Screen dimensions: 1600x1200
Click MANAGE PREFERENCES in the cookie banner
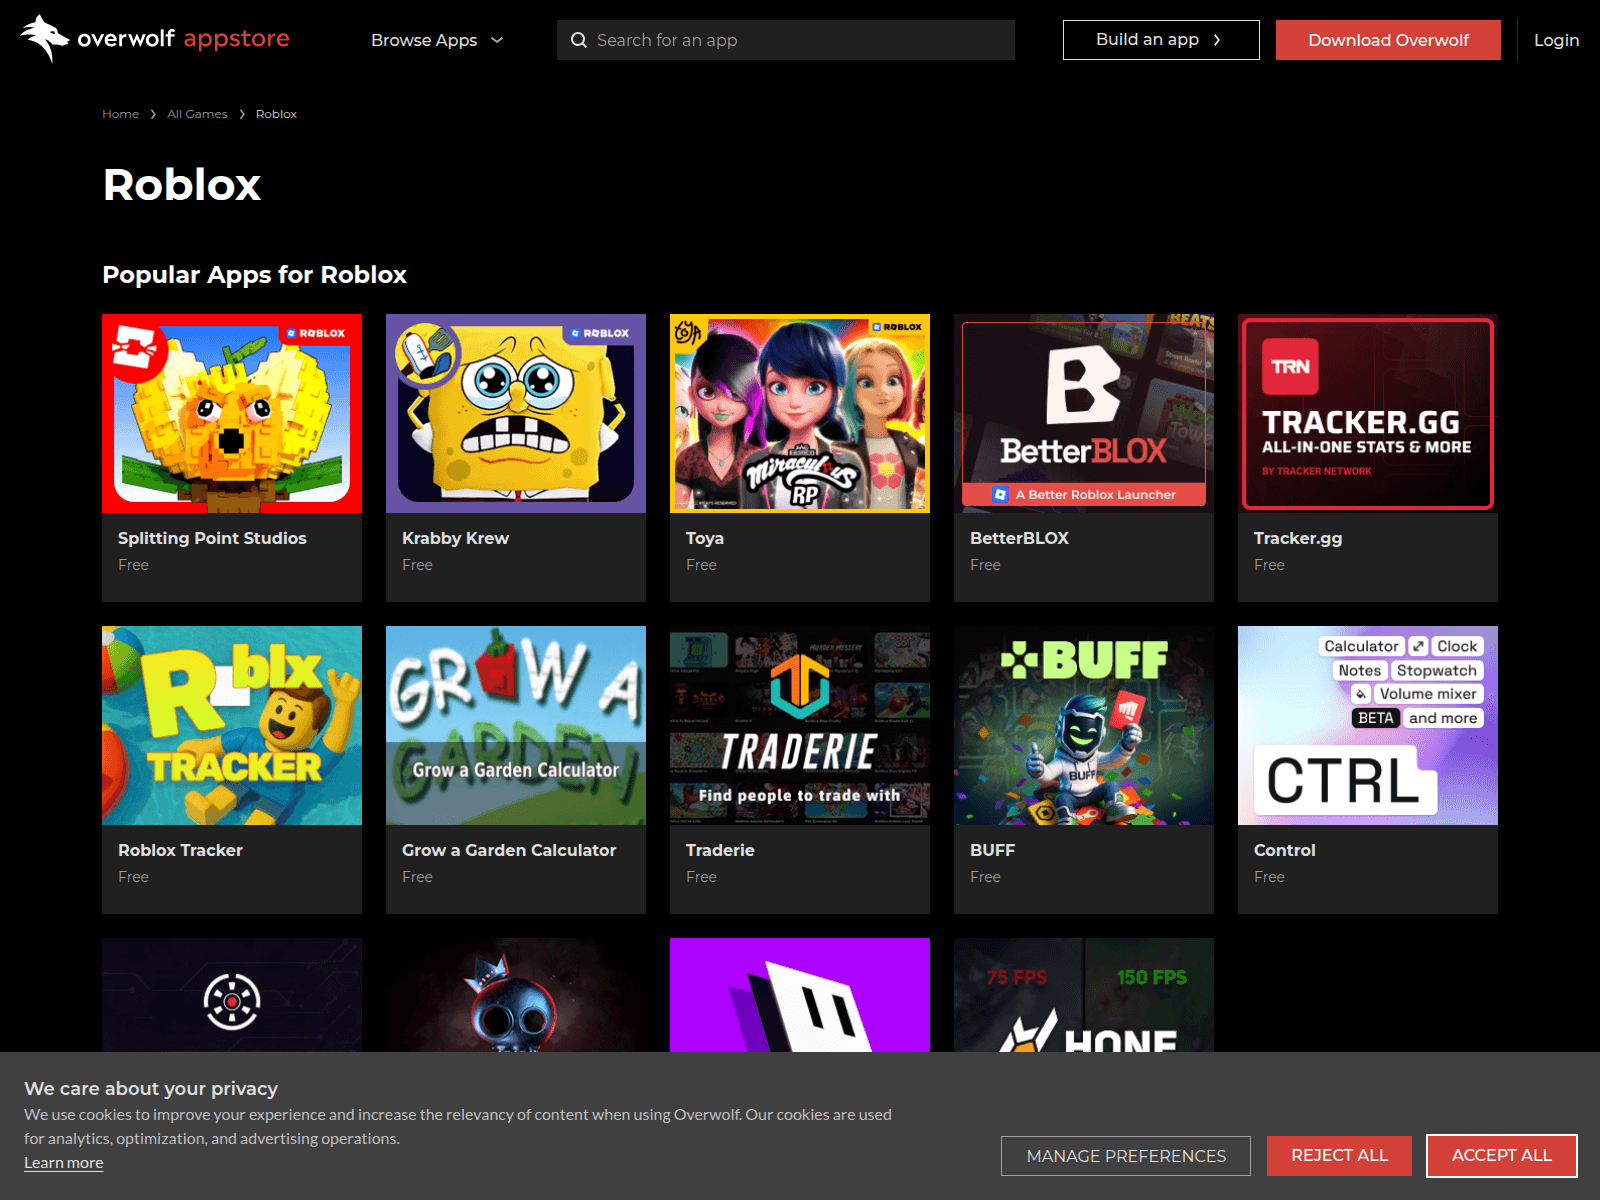[1125, 1155]
